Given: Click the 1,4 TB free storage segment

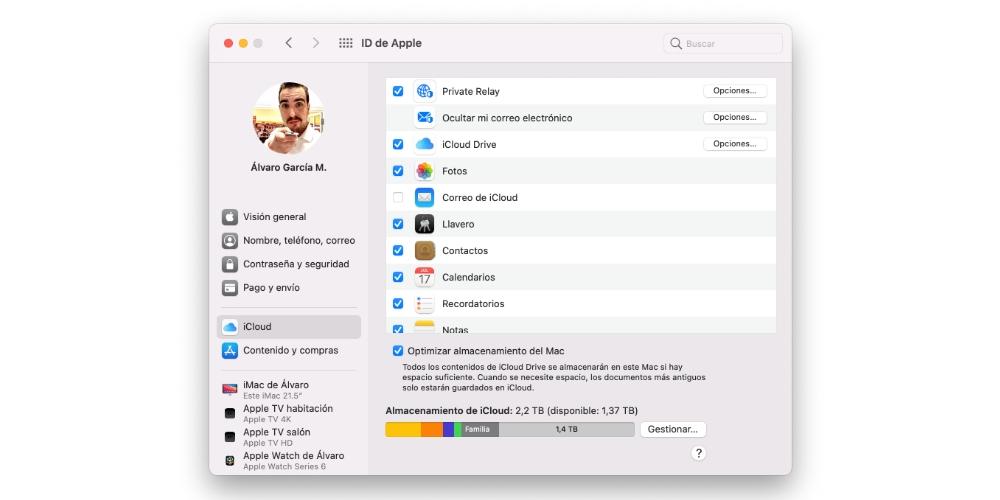Looking at the screenshot, I should 566,429.
